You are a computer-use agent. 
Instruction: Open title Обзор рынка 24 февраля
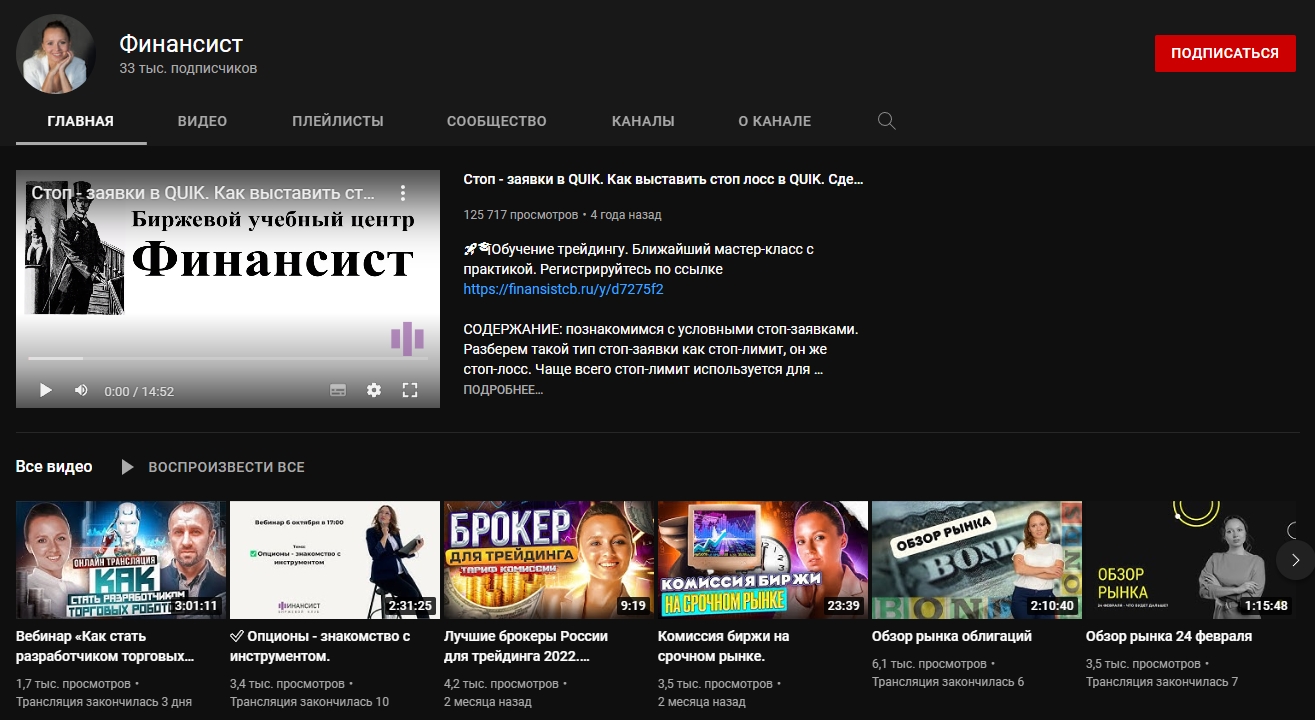pyautogui.click(x=1169, y=636)
